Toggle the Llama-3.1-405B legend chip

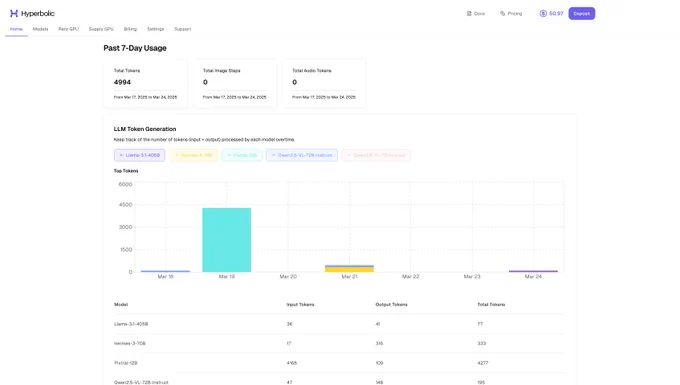tap(140, 155)
